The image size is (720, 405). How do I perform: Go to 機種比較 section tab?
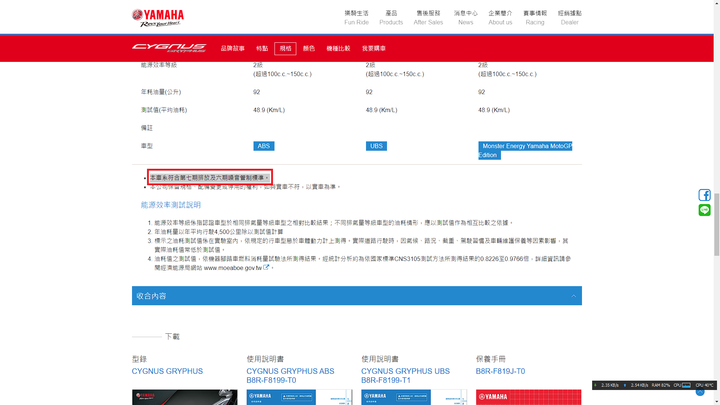pyautogui.click(x=338, y=48)
